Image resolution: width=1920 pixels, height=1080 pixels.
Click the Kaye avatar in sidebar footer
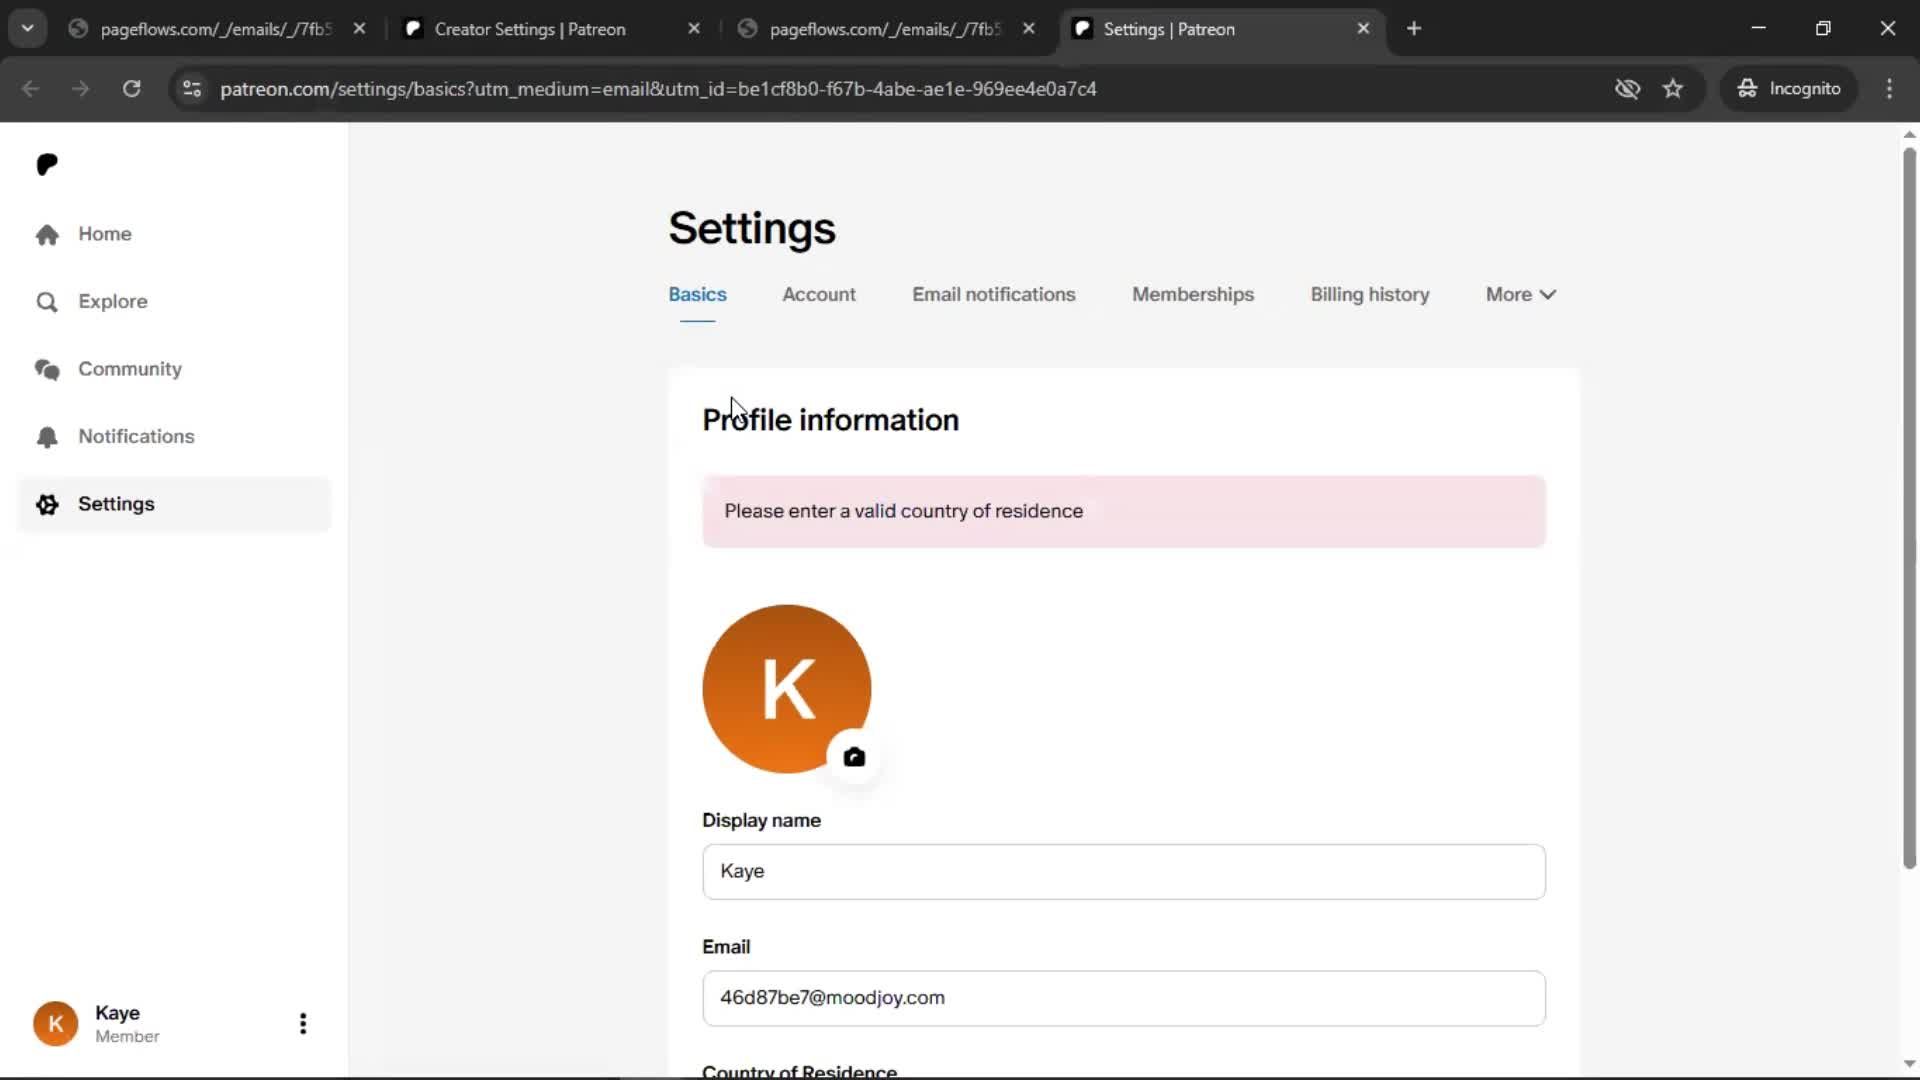[x=56, y=1023]
